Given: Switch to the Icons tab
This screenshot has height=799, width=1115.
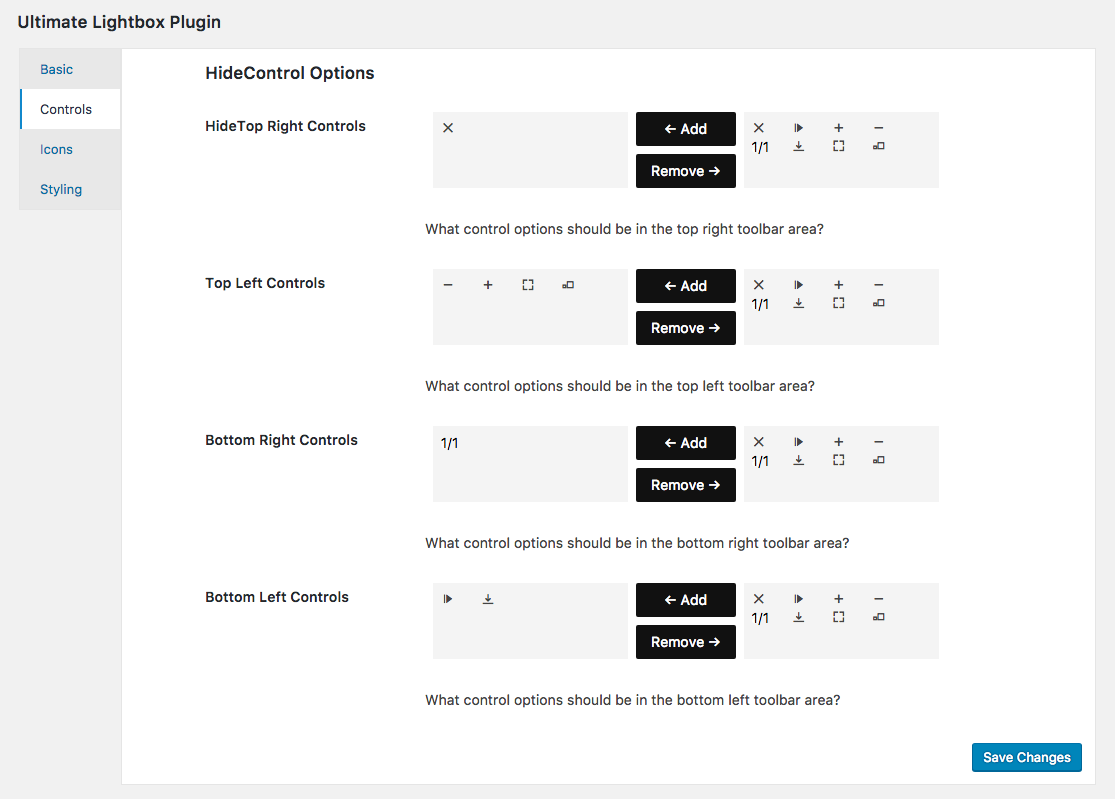Looking at the screenshot, I should [x=56, y=149].
